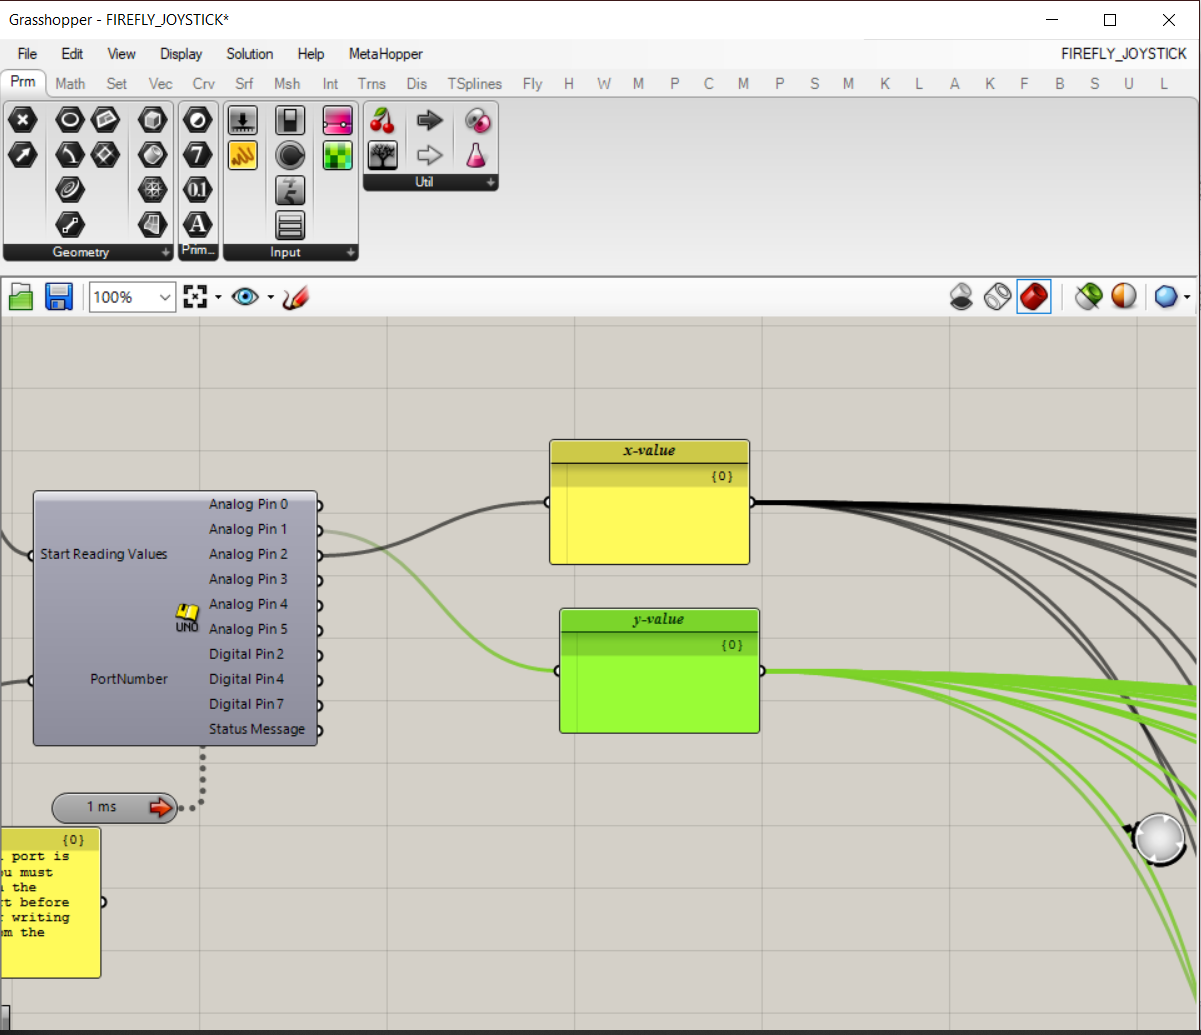Select the Number 0.1 parameter icon

tap(198, 190)
